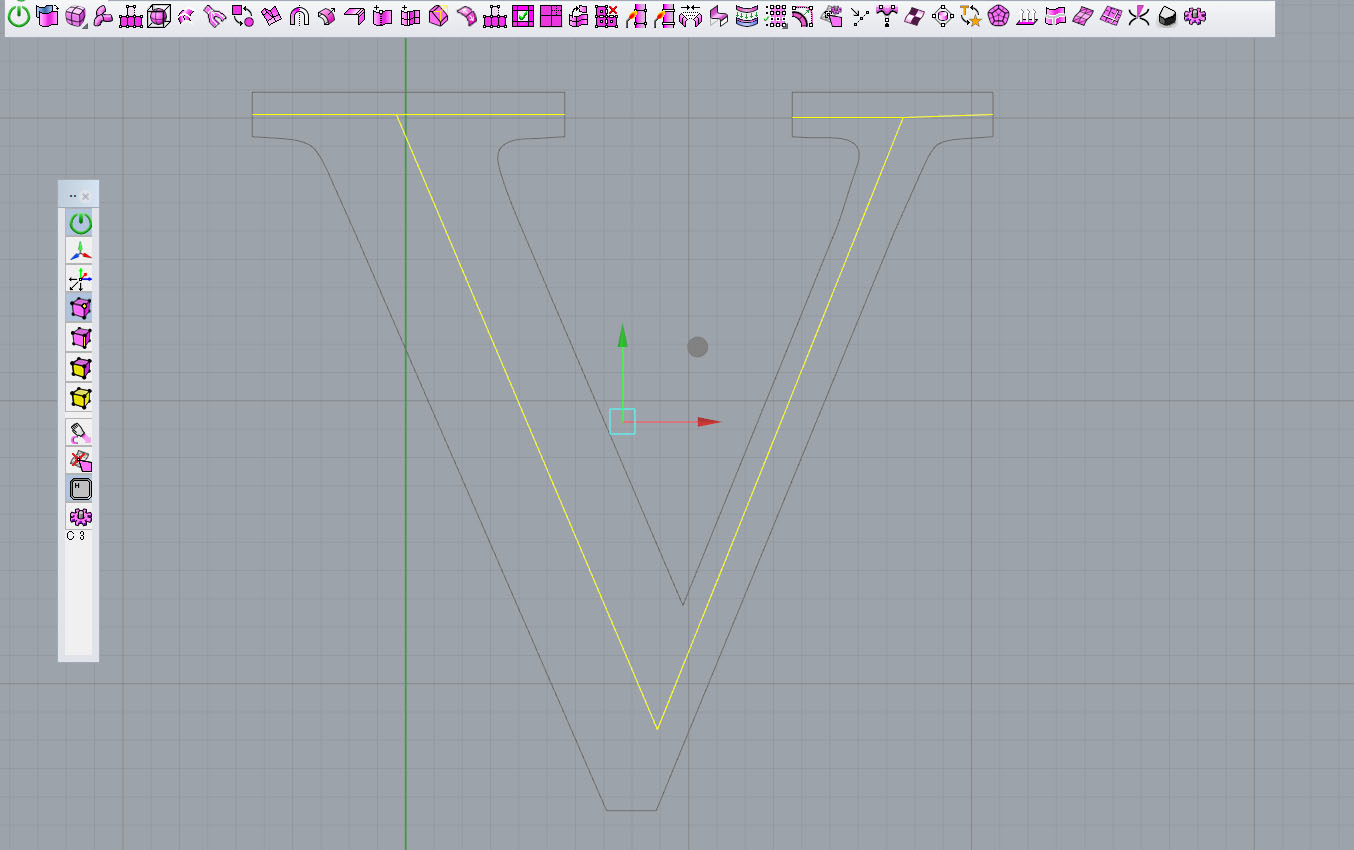1354x850 pixels.
Task: Select the layered surface with arrow icon
Action: pyautogui.click(x=577, y=17)
